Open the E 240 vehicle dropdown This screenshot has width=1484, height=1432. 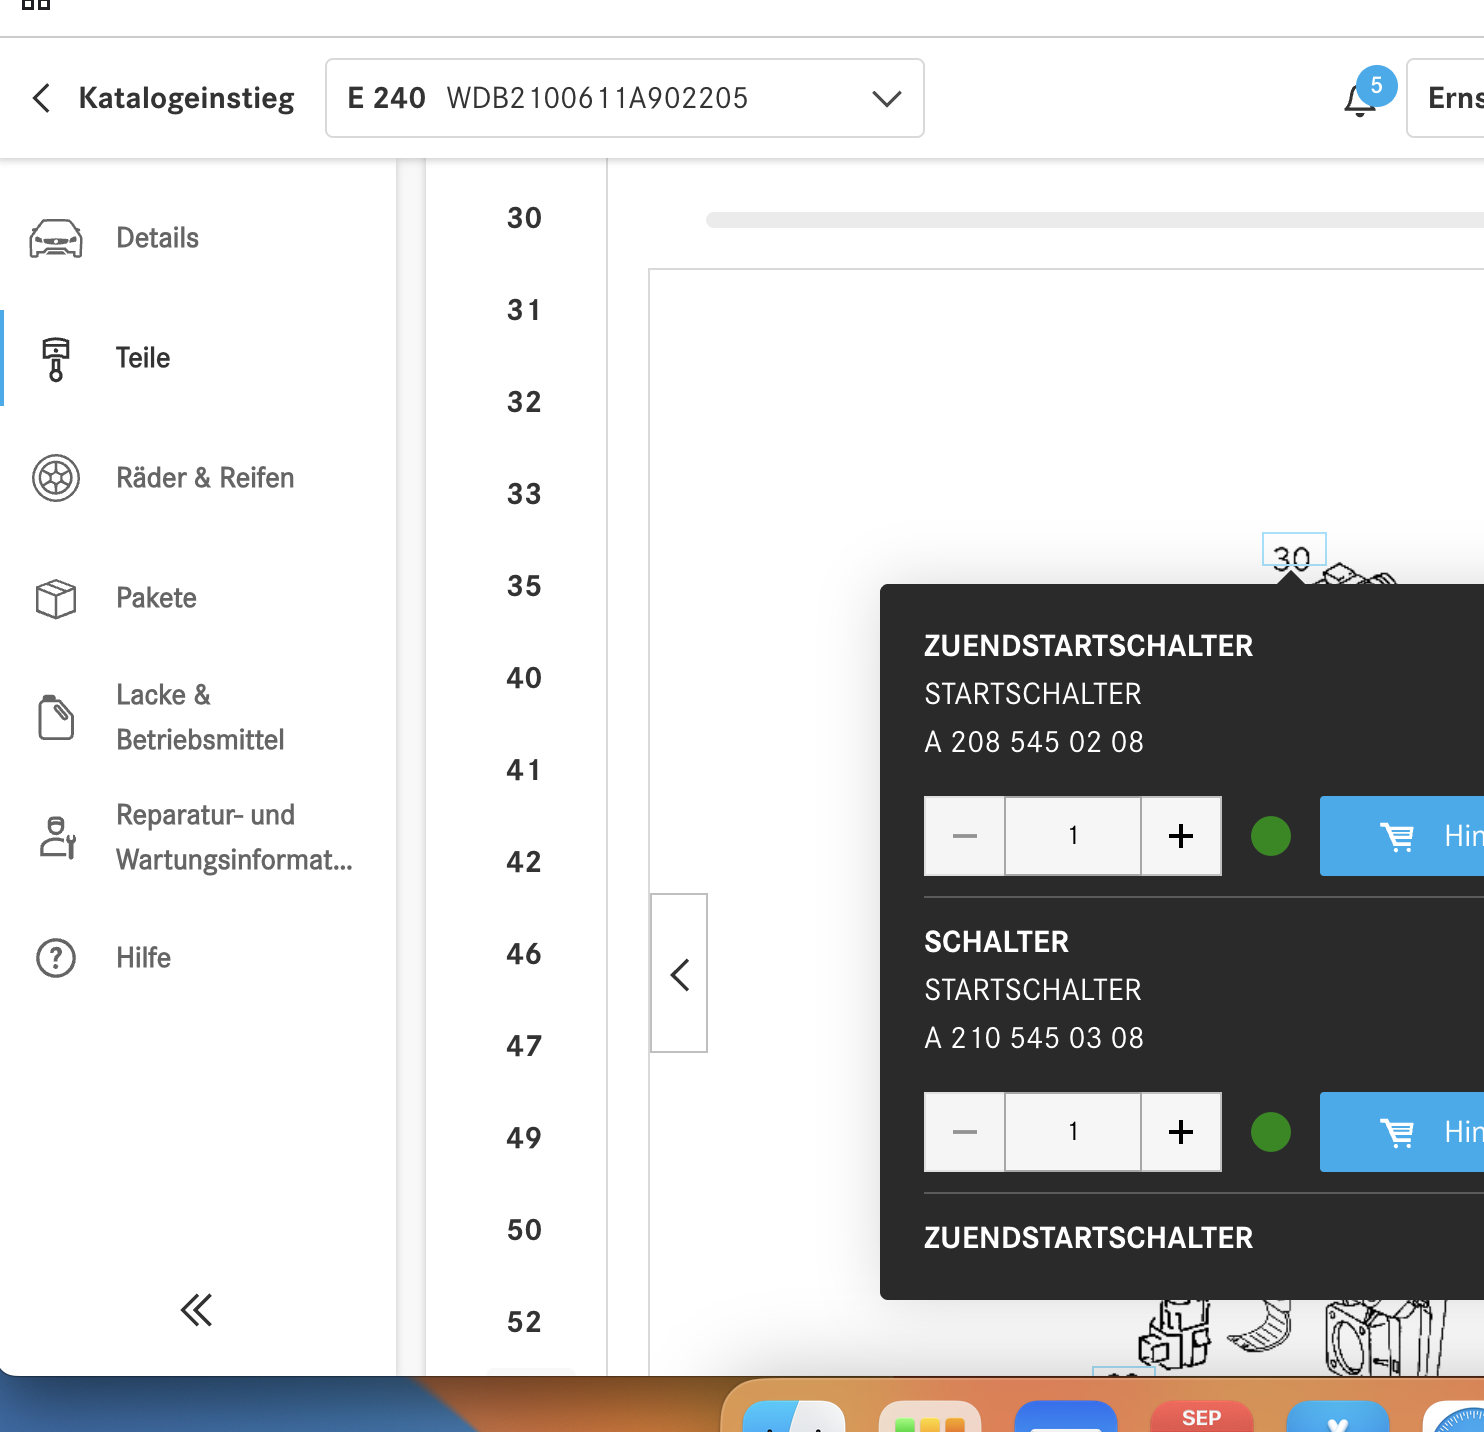(x=625, y=98)
